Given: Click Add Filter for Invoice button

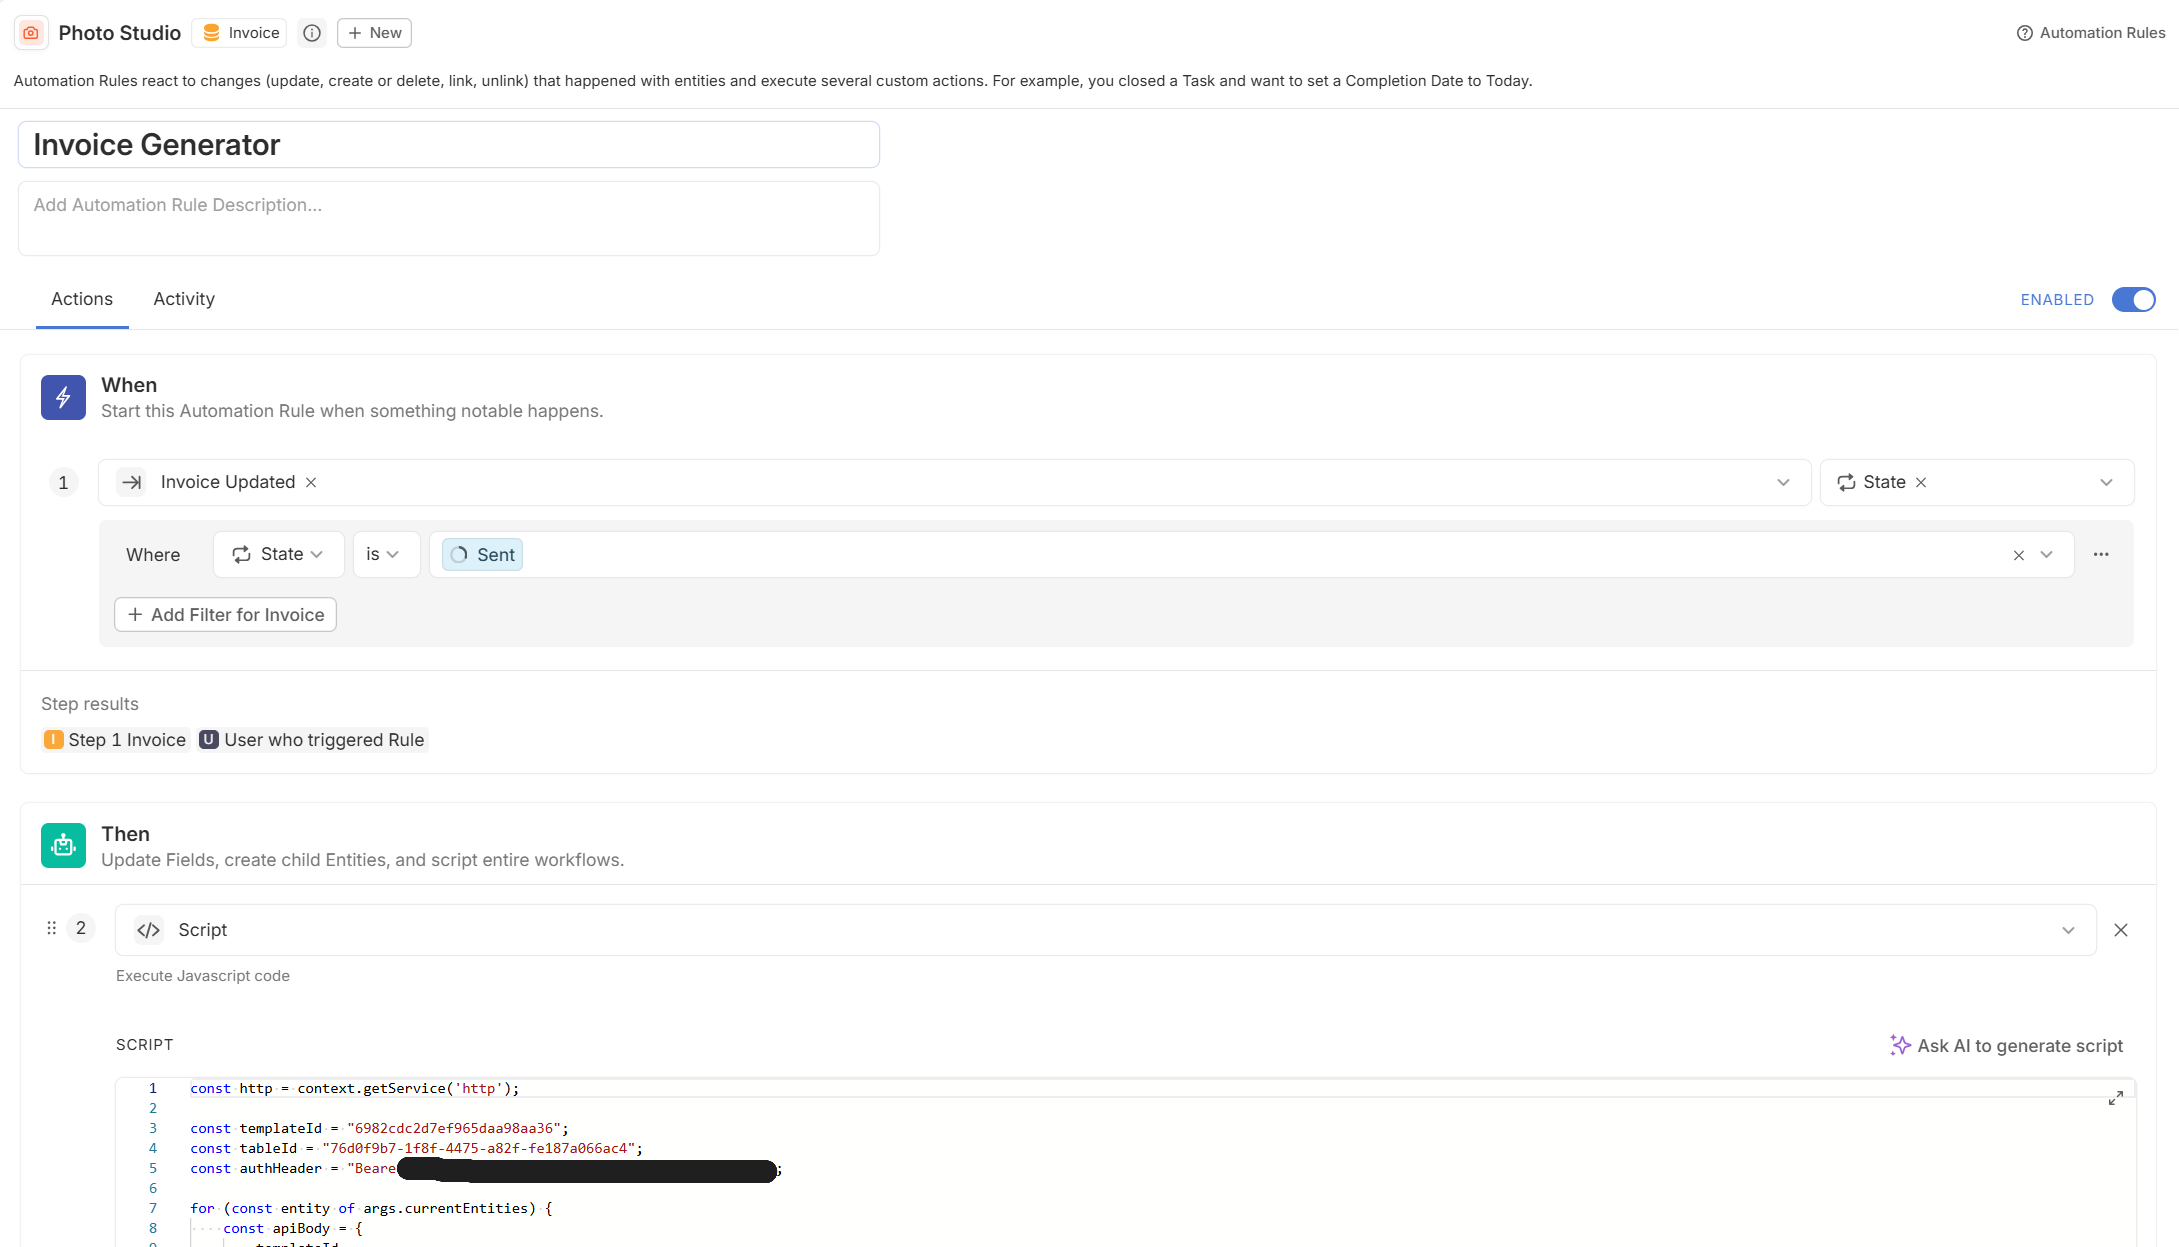Looking at the screenshot, I should coord(225,615).
